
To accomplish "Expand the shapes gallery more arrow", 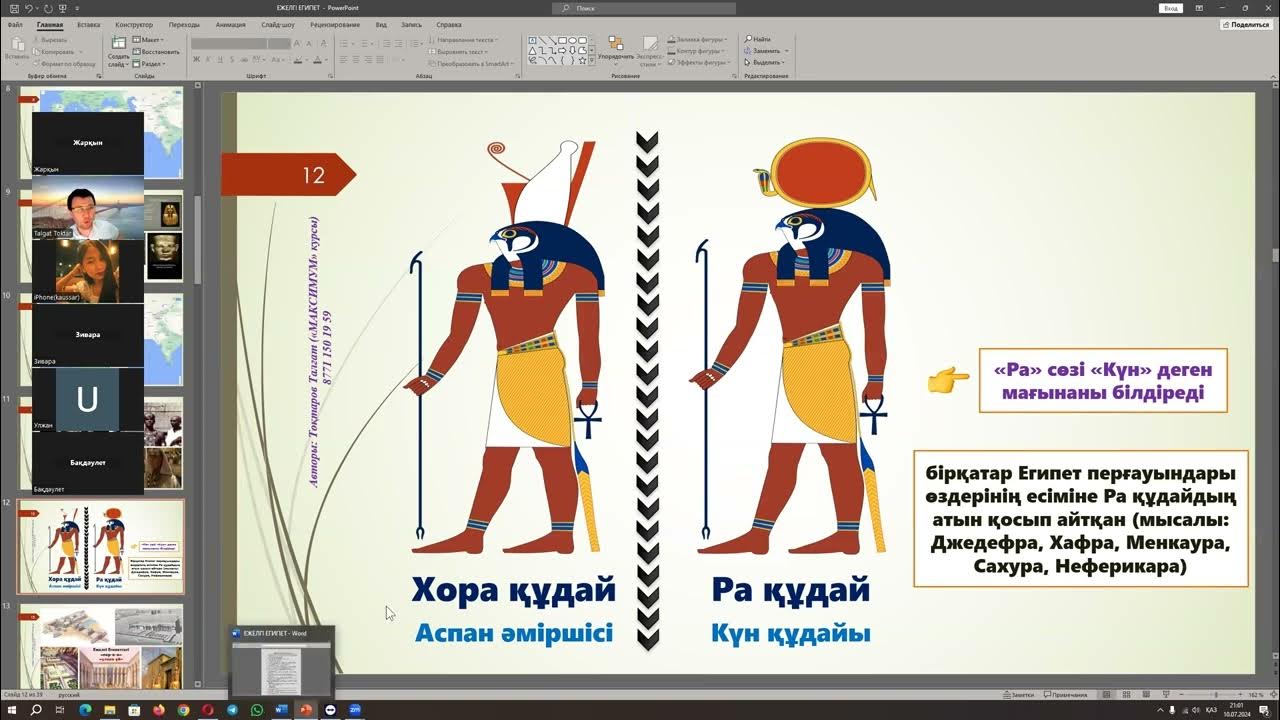I will click(592, 61).
